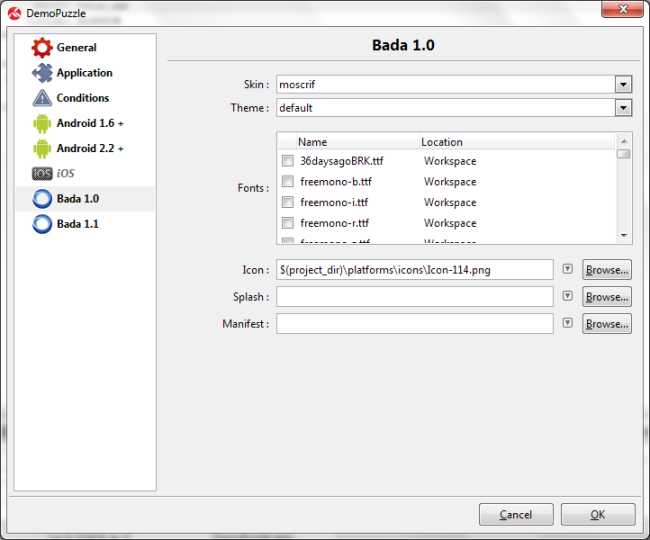Image resolution: width=650 pixels, height=540 pixels.
Task: Click the Android 2.2 robot icon
Action: tap(42, 149)
